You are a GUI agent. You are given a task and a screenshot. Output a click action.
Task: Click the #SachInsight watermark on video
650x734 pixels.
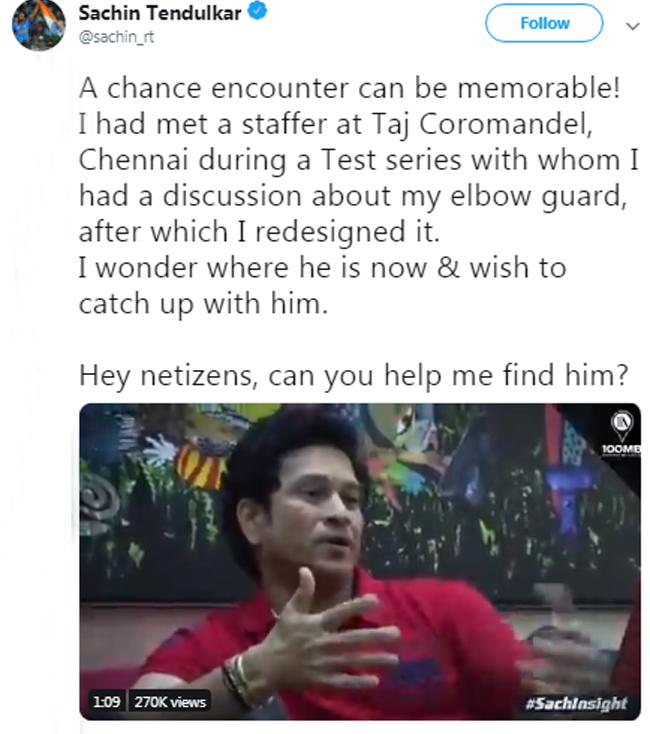576,703
